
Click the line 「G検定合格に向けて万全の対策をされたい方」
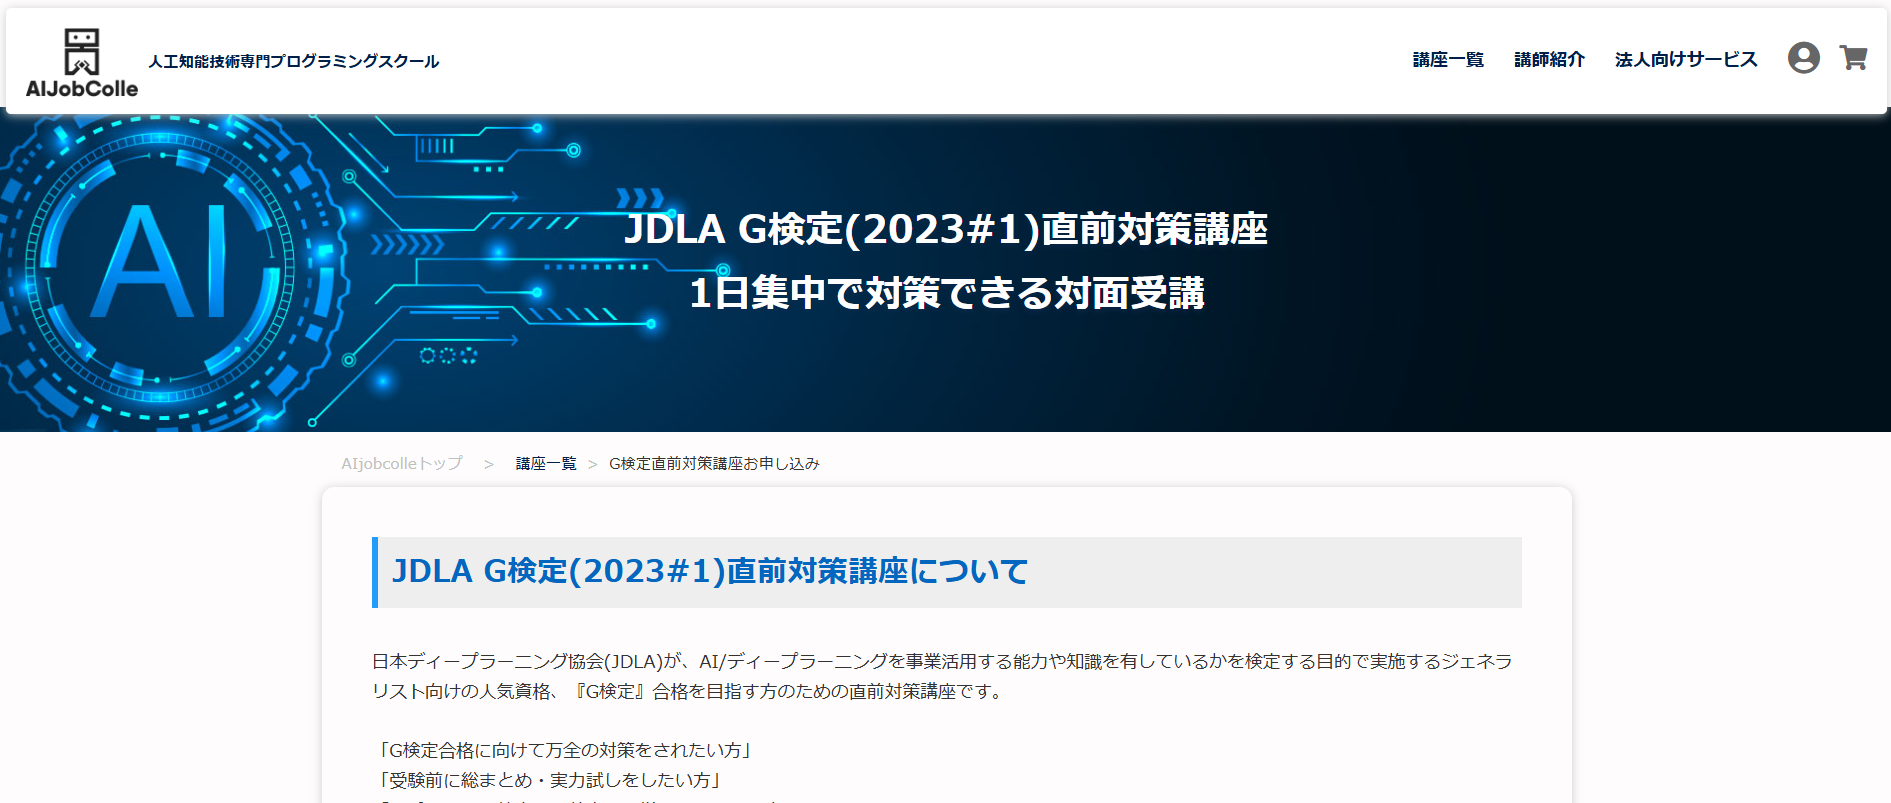565,750
